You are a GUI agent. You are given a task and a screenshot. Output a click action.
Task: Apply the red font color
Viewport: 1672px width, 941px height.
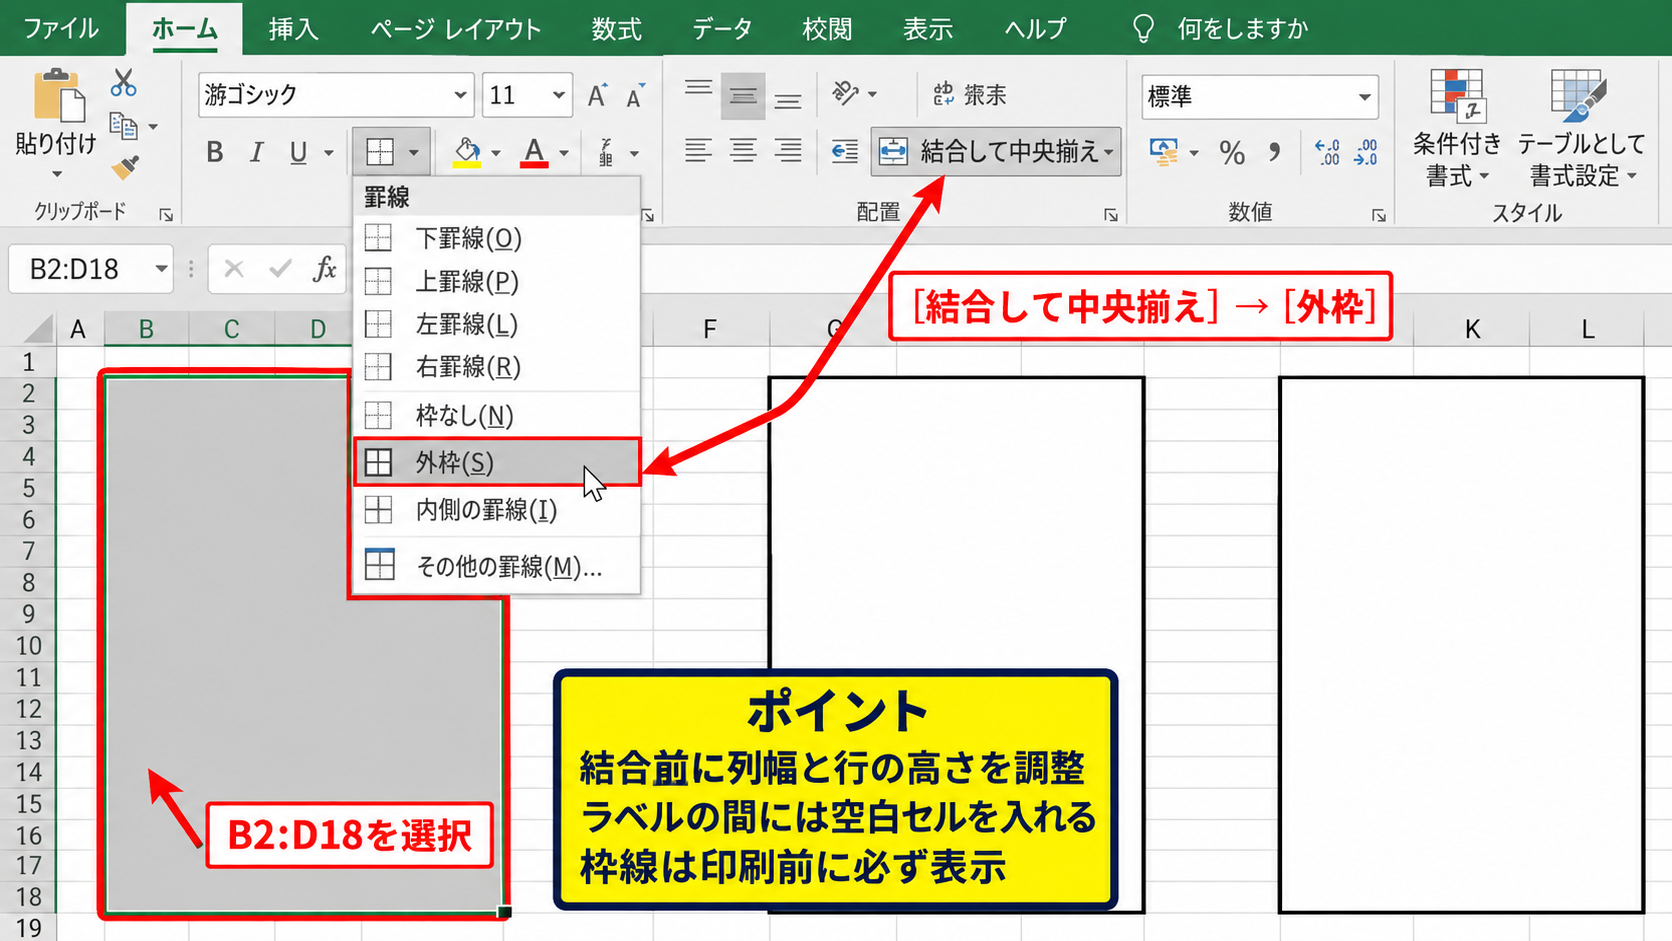[x=534, y=152]
